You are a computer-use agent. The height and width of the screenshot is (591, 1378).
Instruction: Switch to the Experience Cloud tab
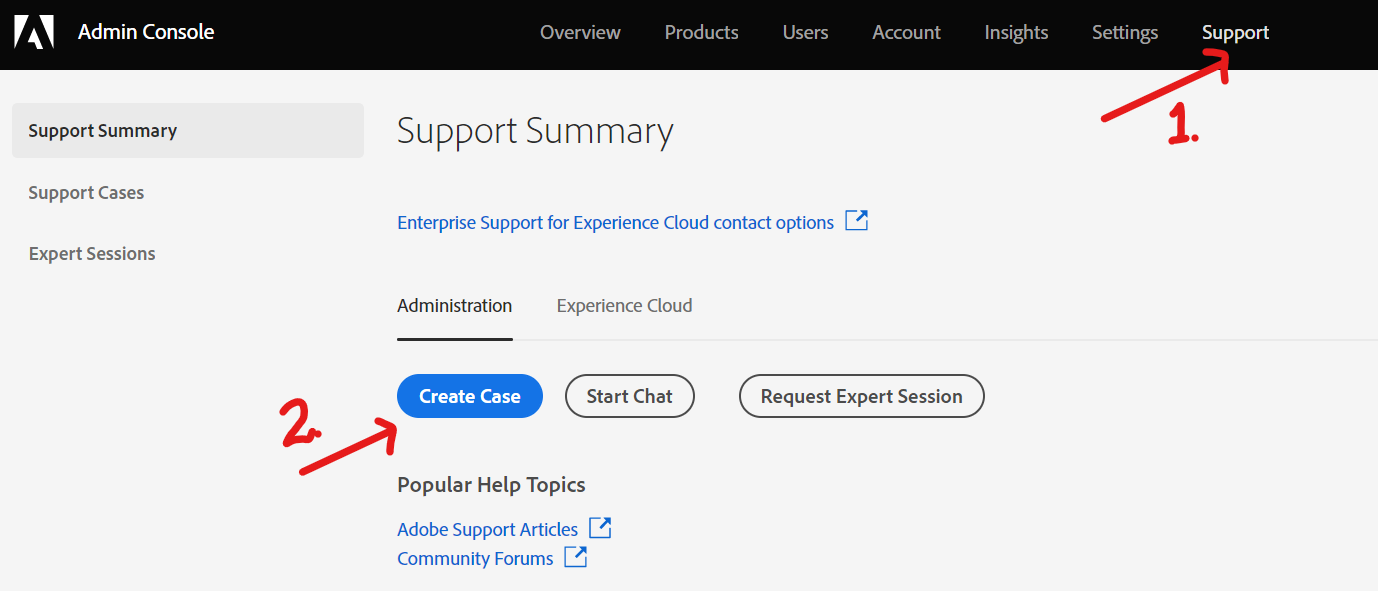click(x=624, y=305)
